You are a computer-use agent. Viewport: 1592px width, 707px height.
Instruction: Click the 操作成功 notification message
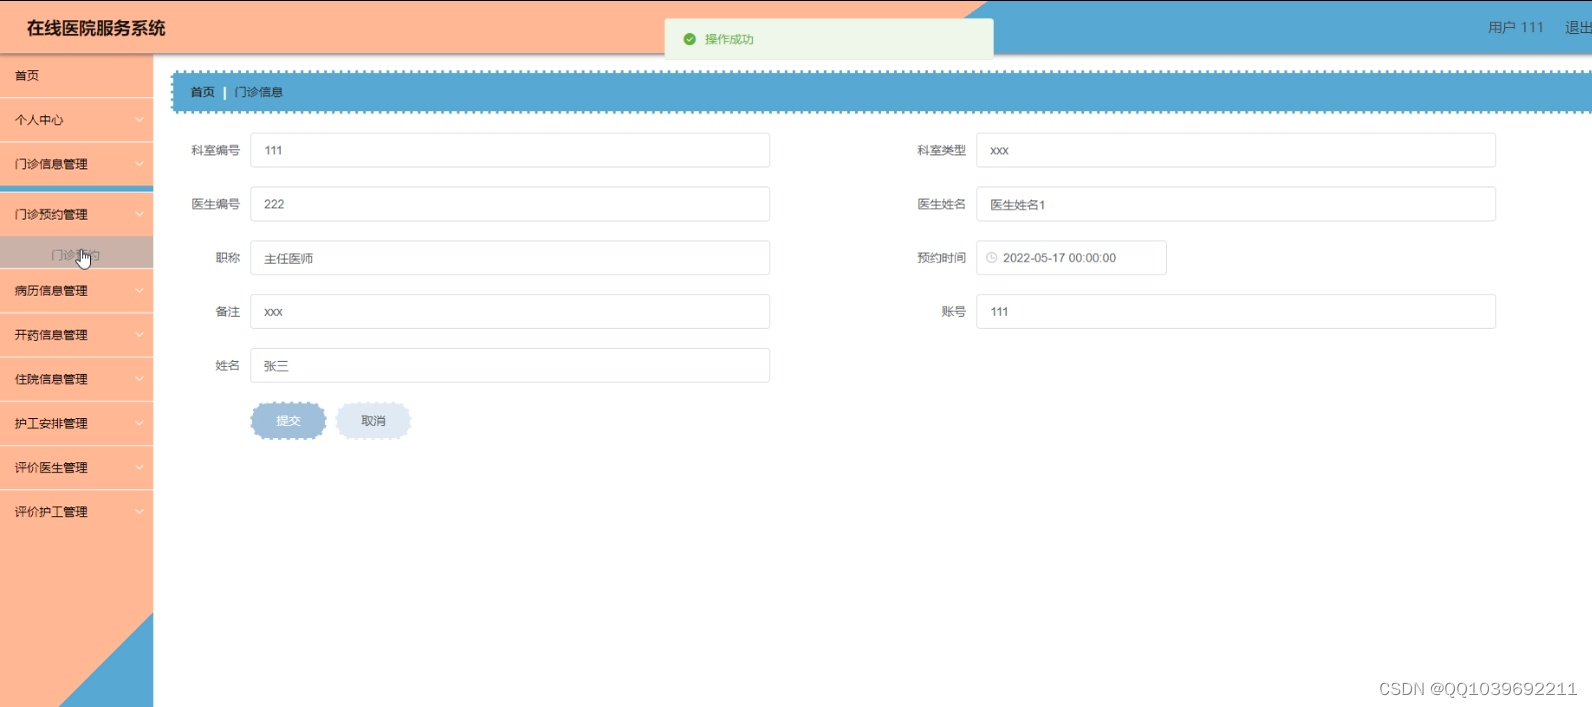pyautogui.click(x=729, y=39)
